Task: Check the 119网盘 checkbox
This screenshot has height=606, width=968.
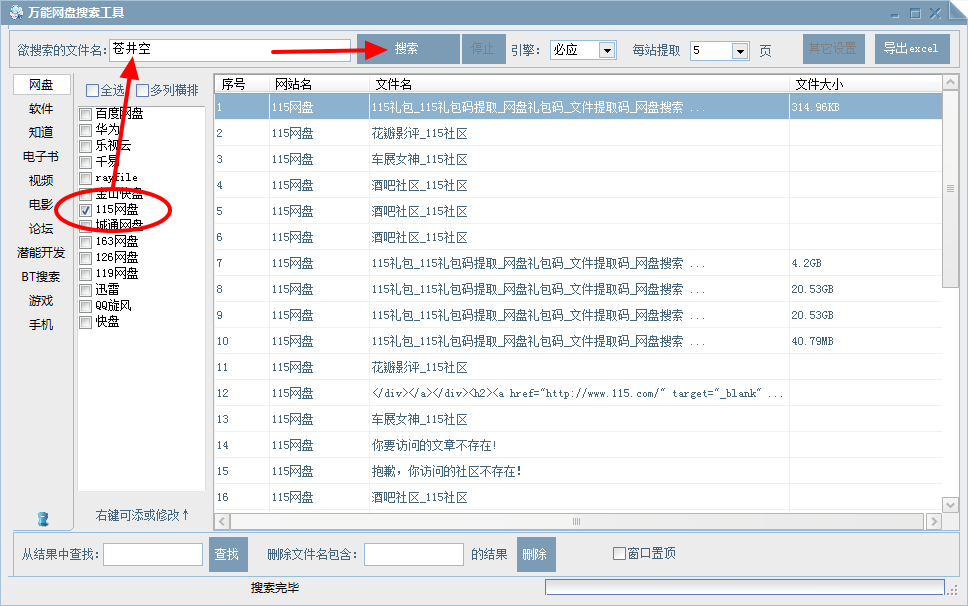Action: click(x=86, y=275)
